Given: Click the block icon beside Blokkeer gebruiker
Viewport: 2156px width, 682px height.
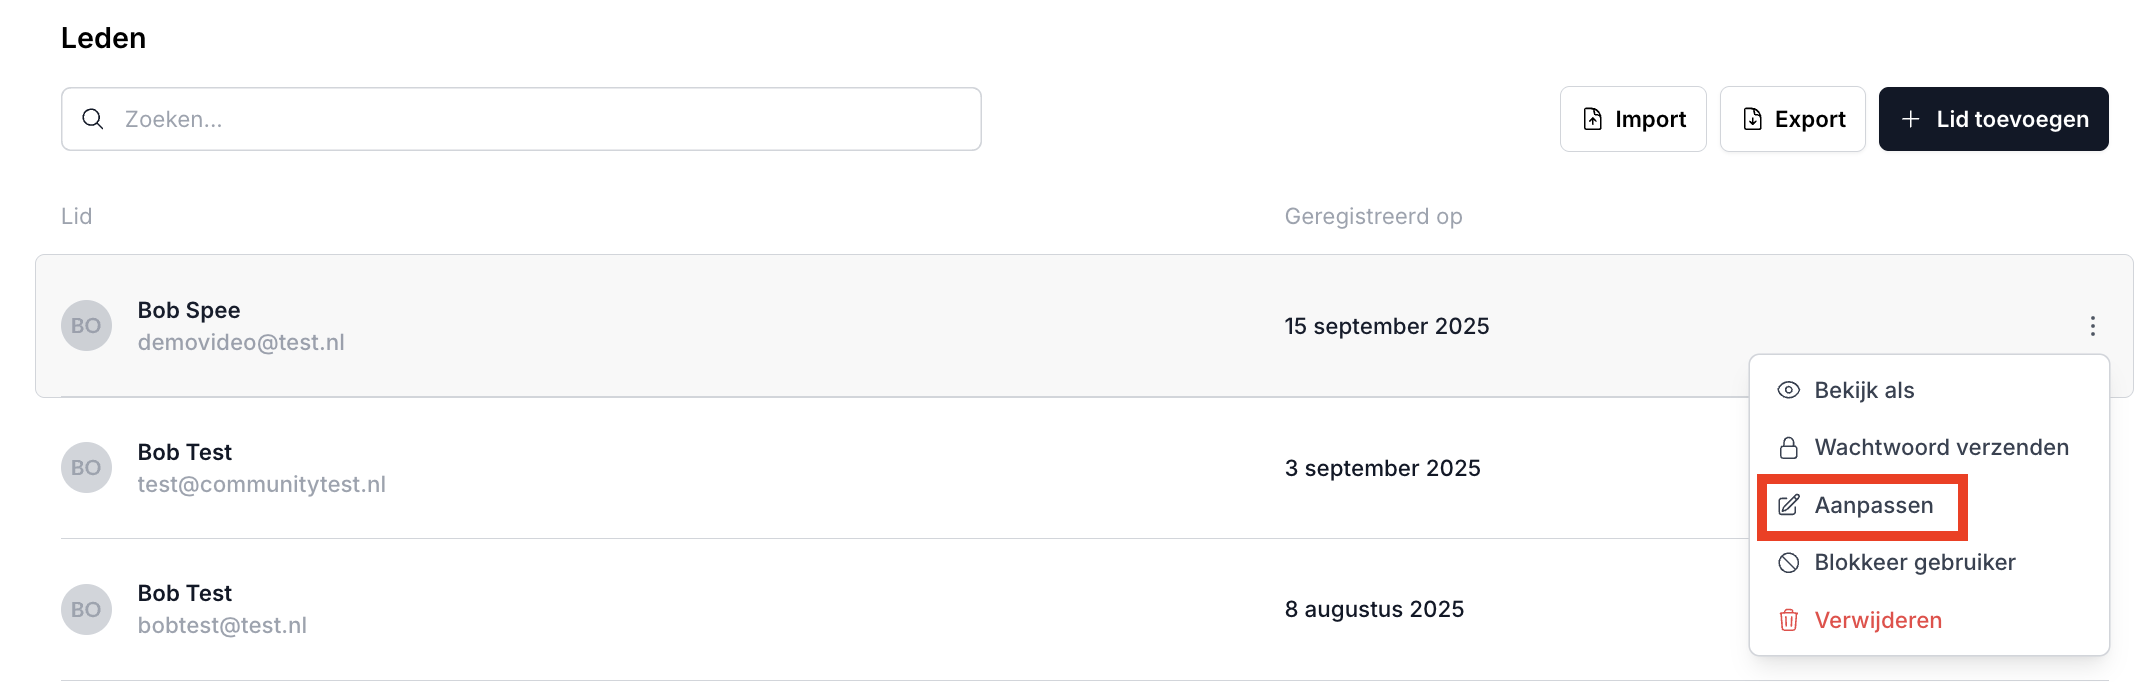Looking at the screenshot, I should (1789, 562).
